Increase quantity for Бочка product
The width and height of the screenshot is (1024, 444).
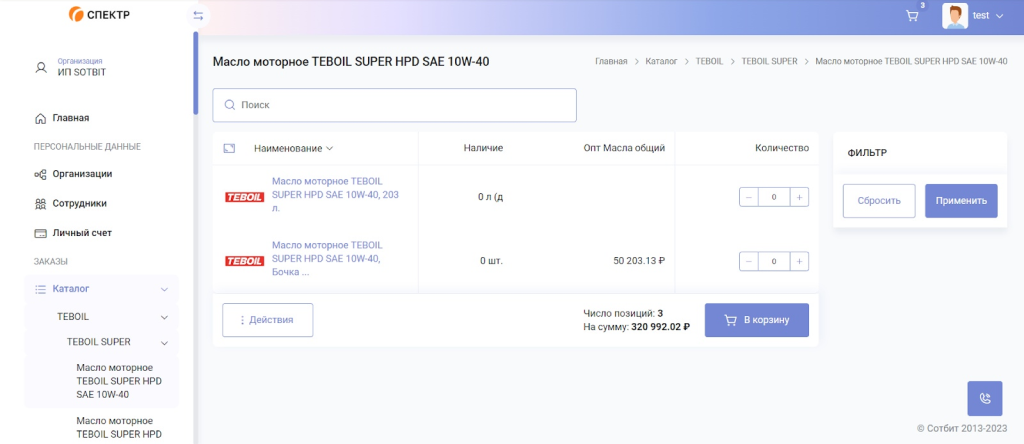pos(799,261)
